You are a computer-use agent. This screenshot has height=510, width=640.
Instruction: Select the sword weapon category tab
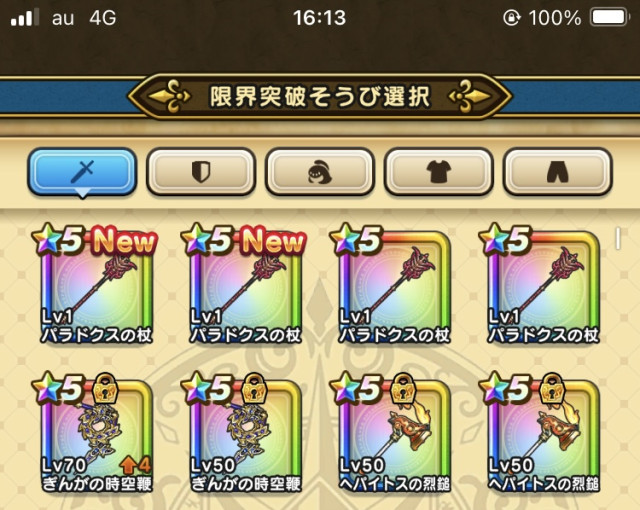tap(82, 171)
